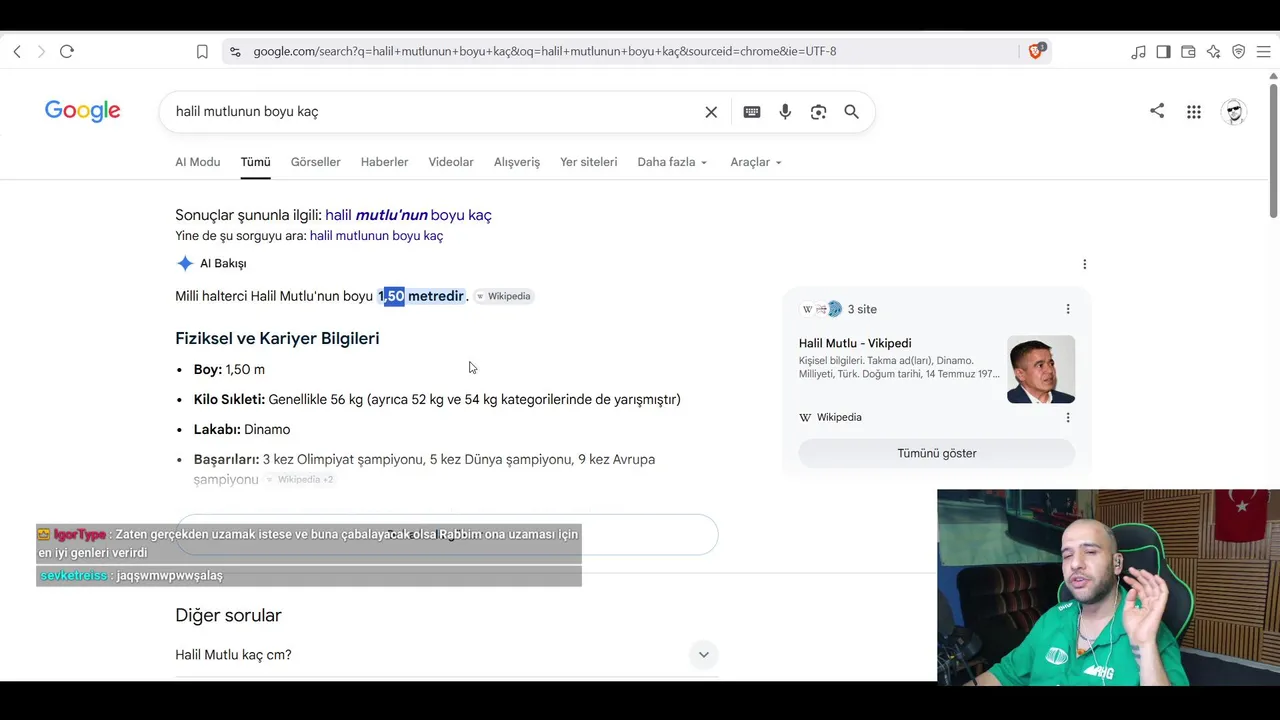This screenshot has width=1280, height=720.
Task: Open Halil Mutlu portrait thumbnail
Action: (1041, 369)
